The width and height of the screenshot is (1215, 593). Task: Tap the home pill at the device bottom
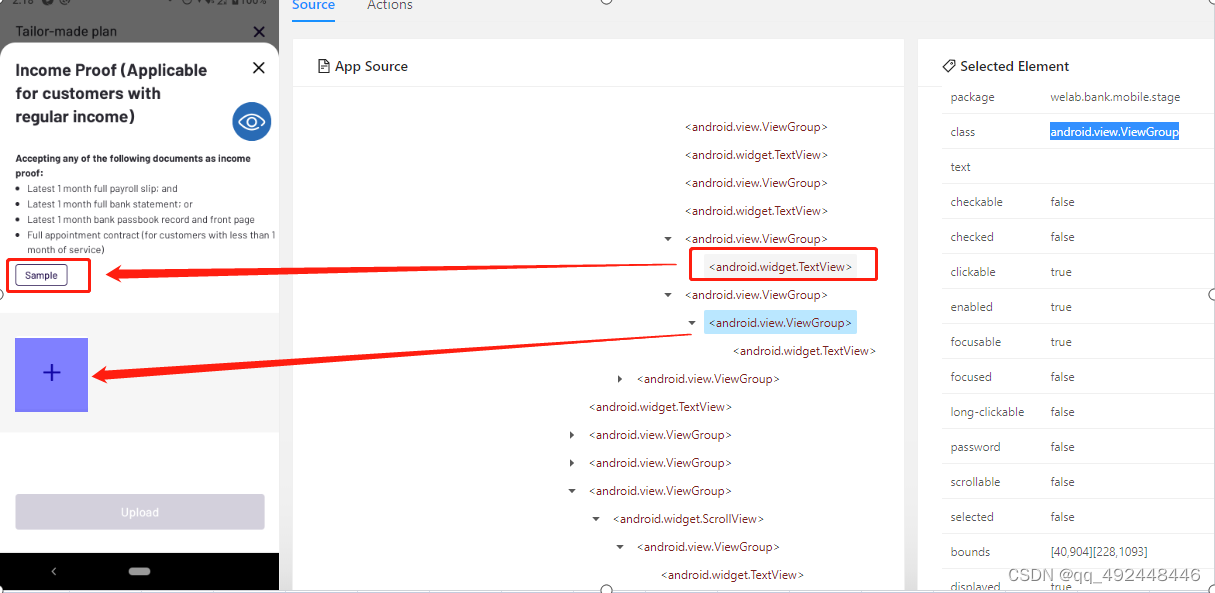click(x=139, y=570)
